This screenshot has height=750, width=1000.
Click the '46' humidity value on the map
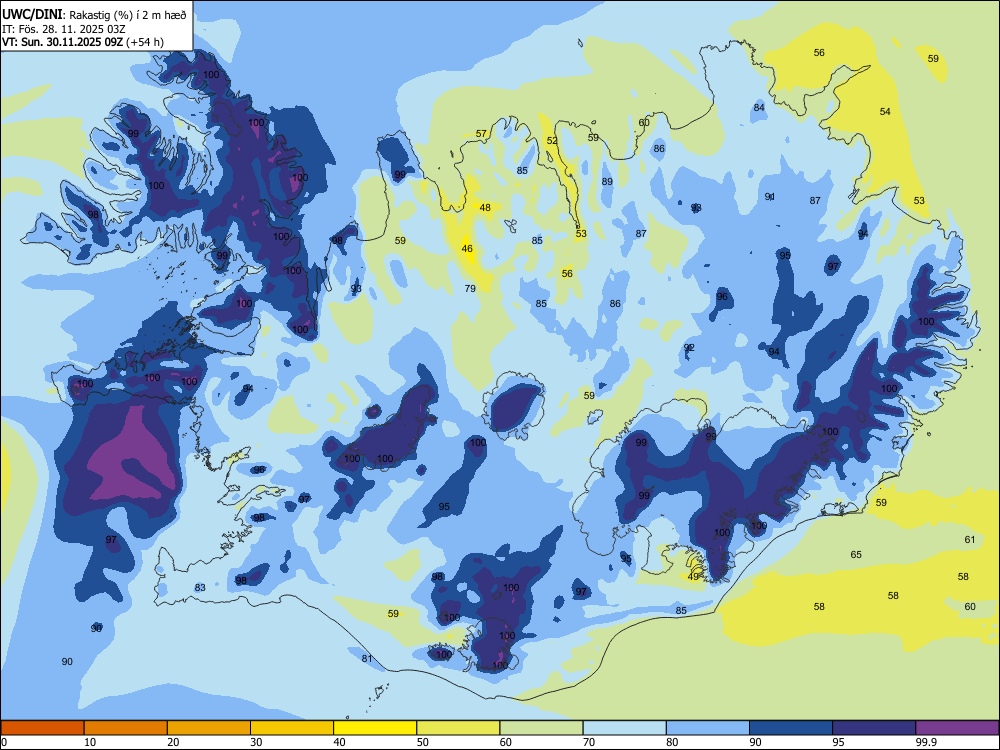pos(467,249)
